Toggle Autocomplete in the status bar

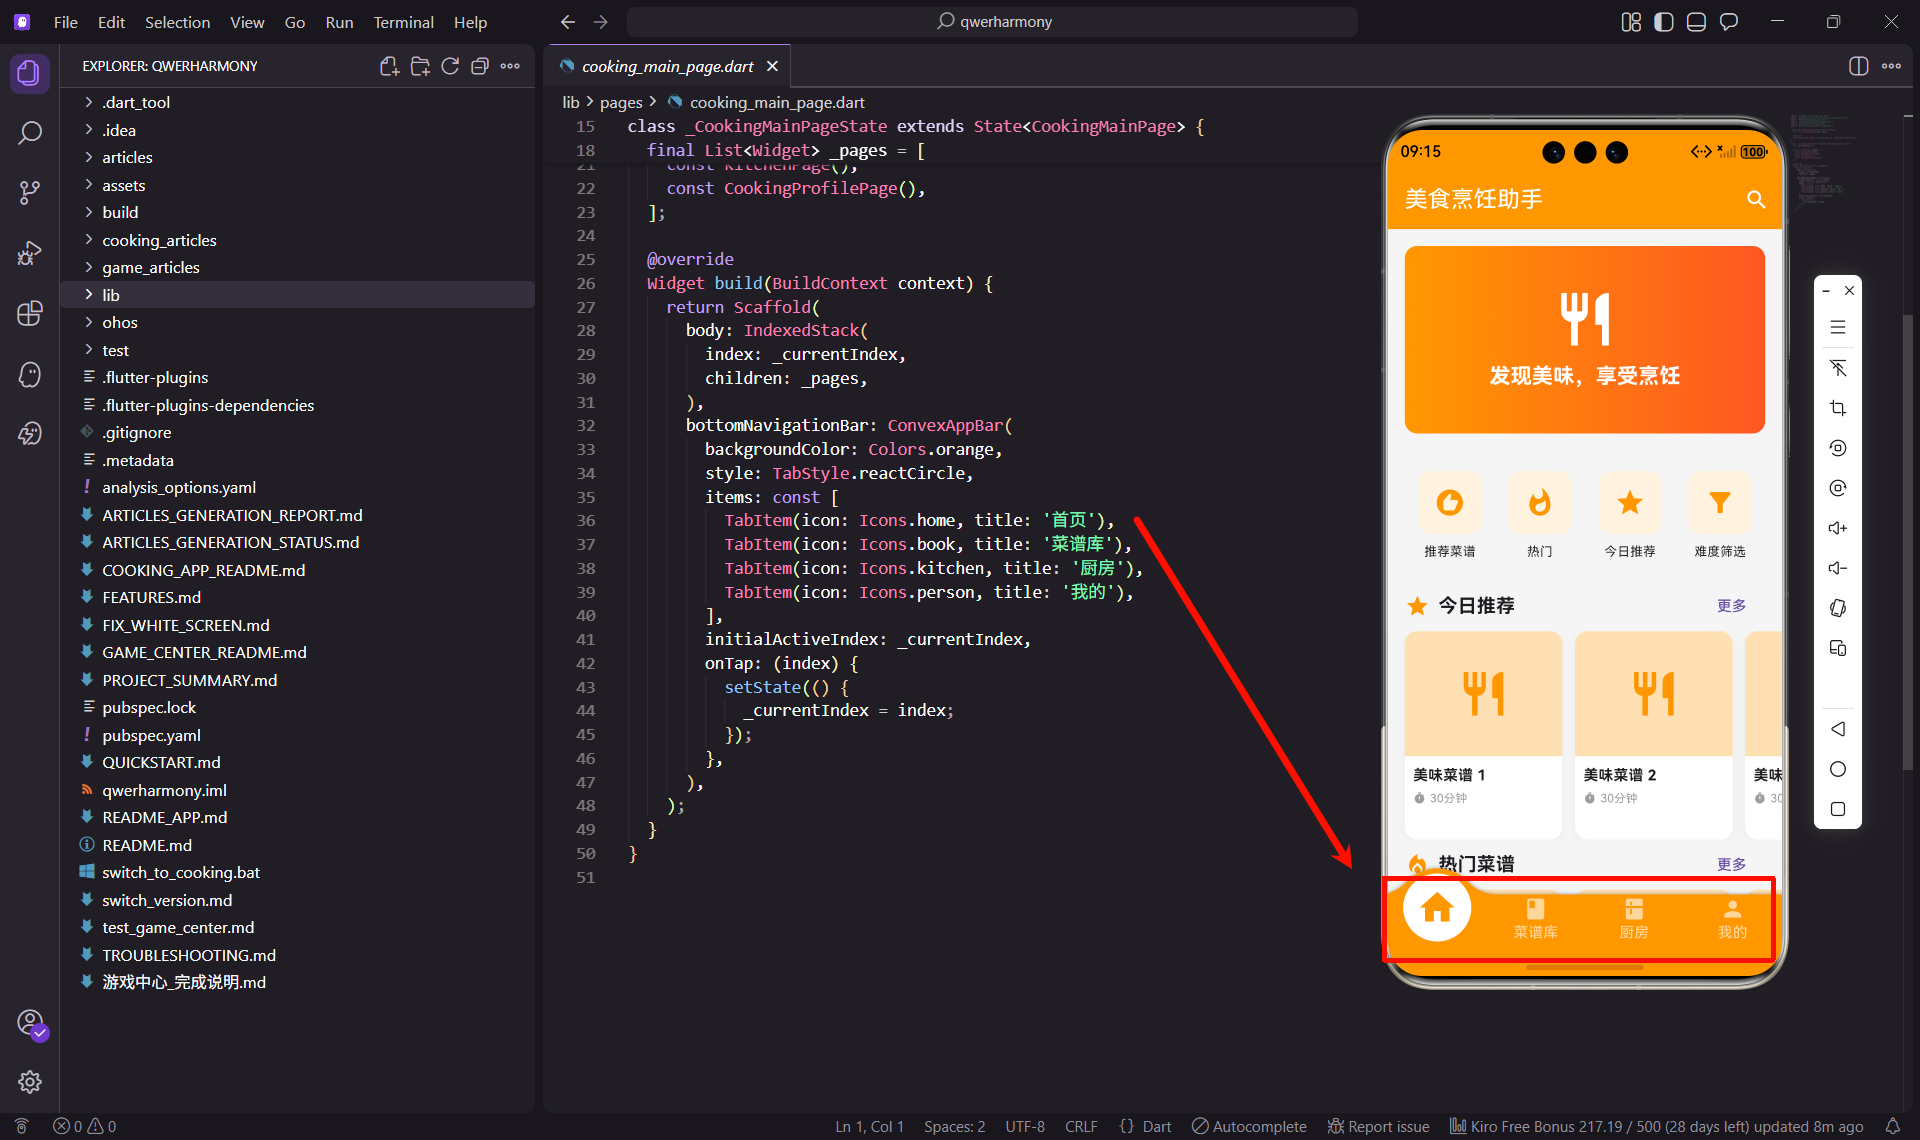click(1249, 1126)
